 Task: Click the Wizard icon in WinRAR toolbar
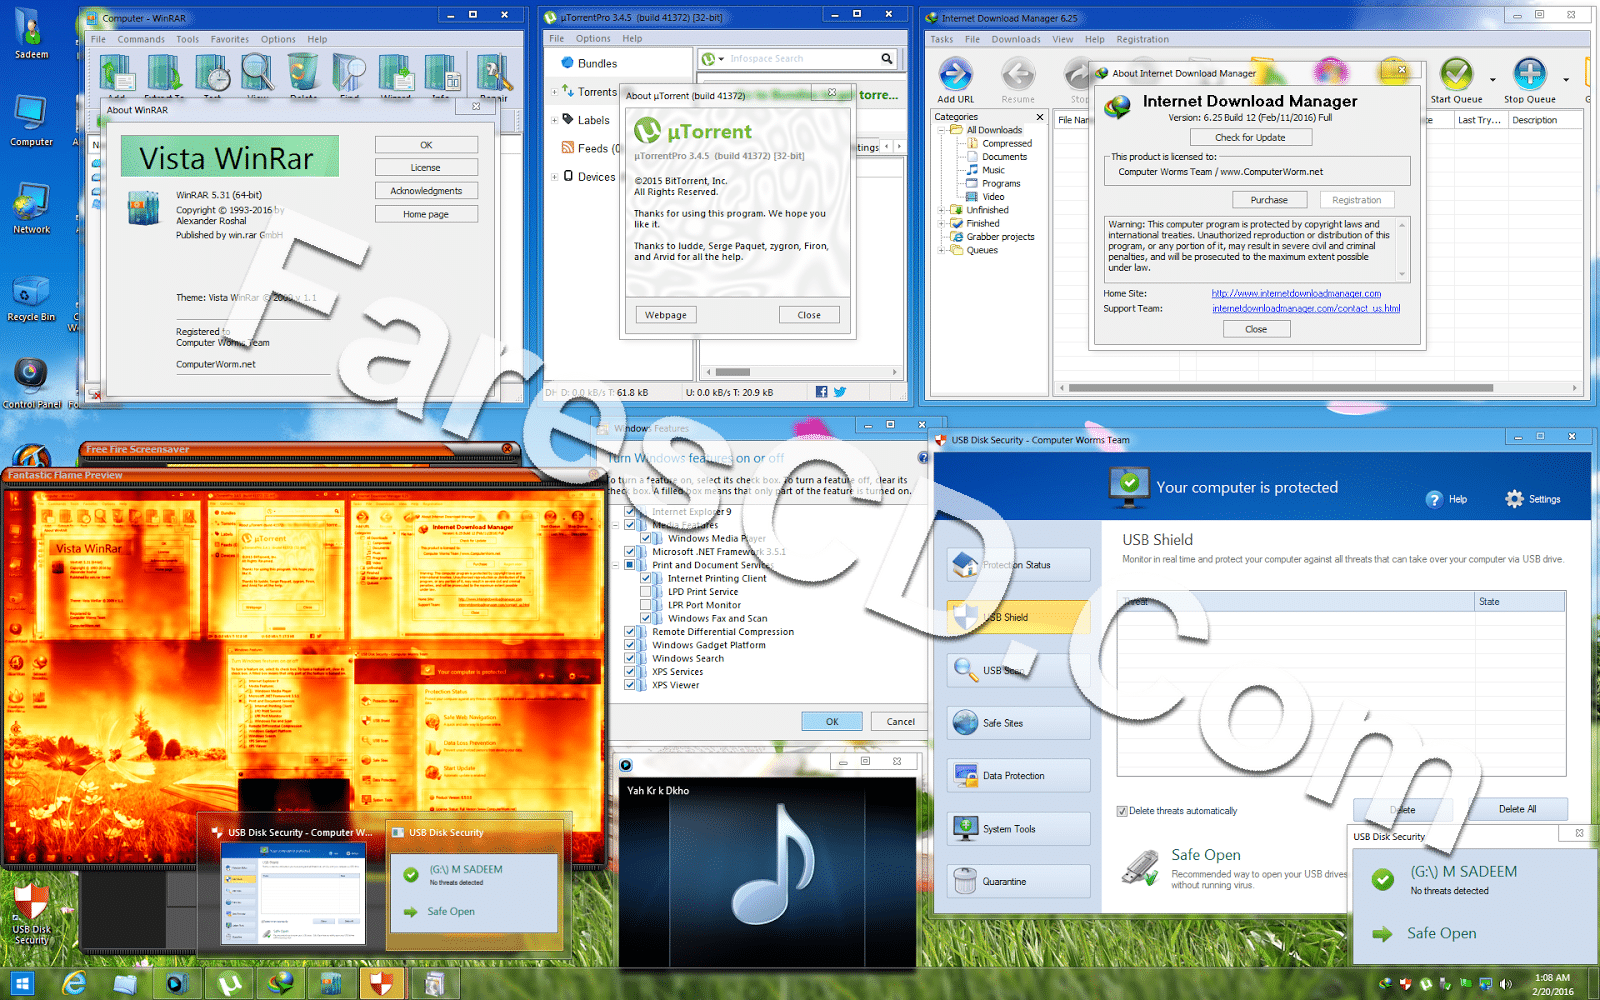coord(396,73)
